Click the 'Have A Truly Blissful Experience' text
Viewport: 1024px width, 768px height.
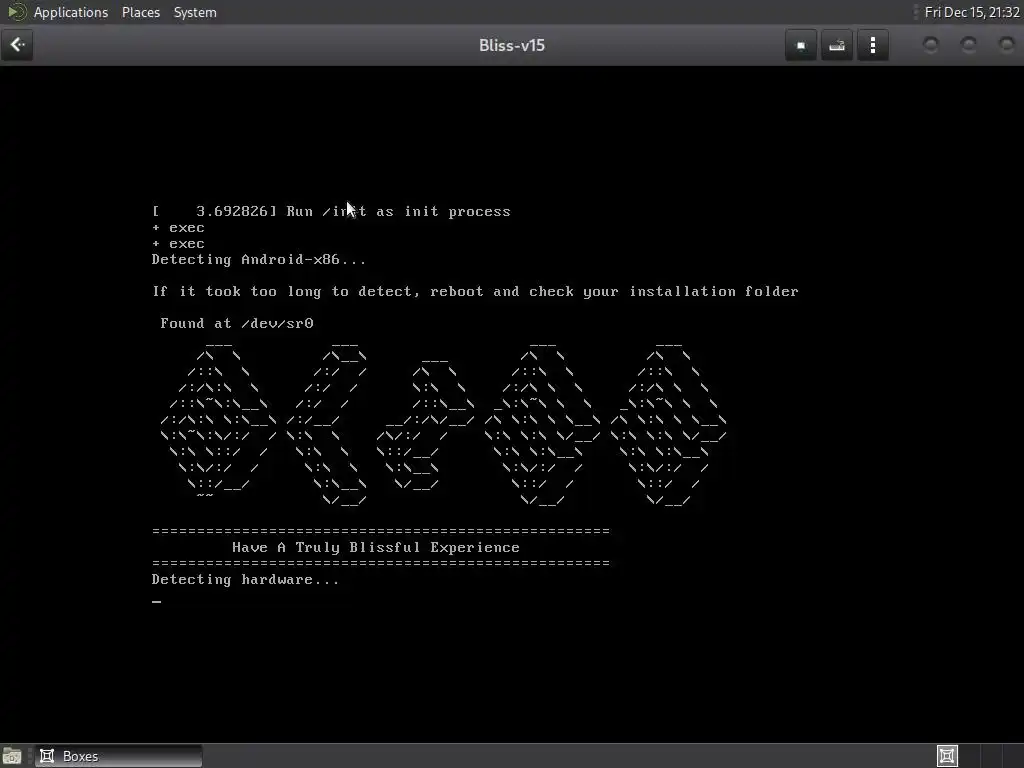click(x=376, y=548)
